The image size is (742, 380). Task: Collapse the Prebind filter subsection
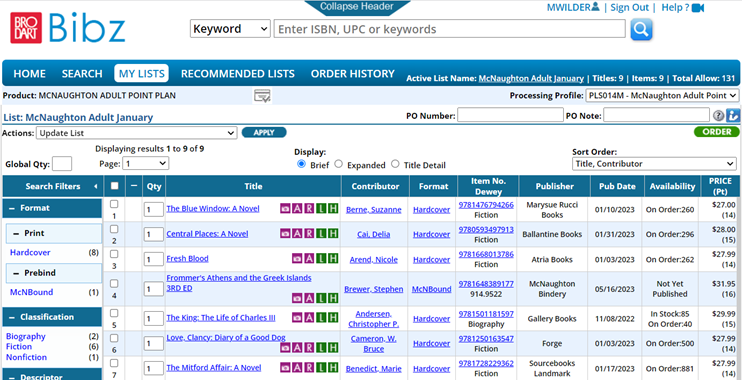16,273
